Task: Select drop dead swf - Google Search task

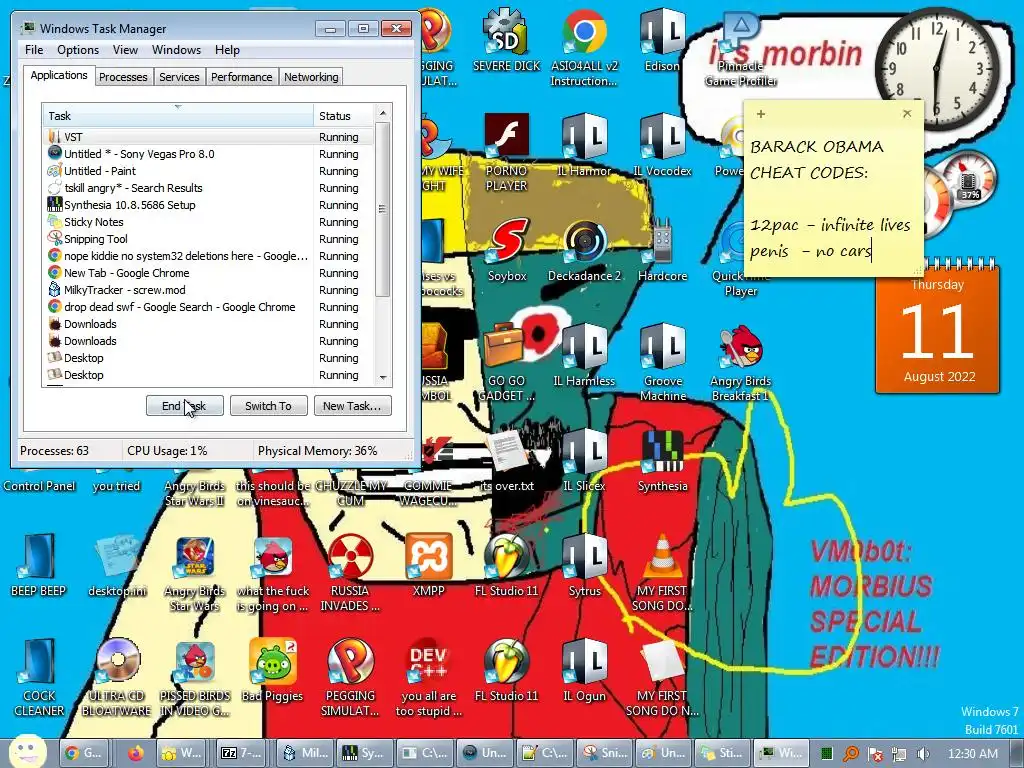Action: 210,307
